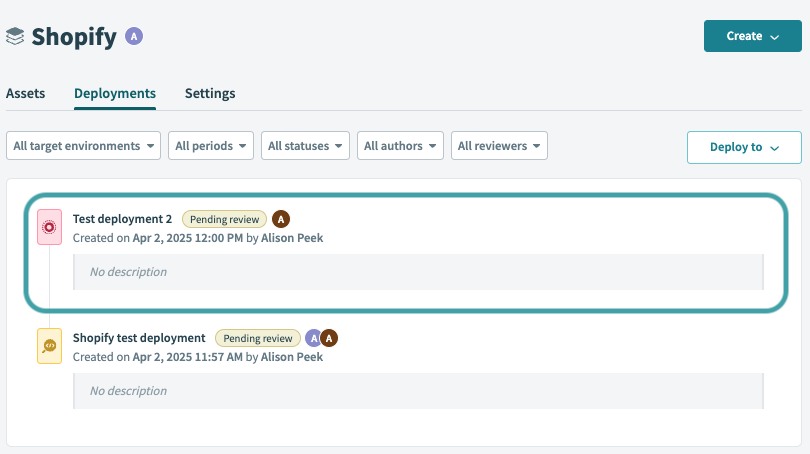
Task: Go to the Settings tab
Action: 210,93
